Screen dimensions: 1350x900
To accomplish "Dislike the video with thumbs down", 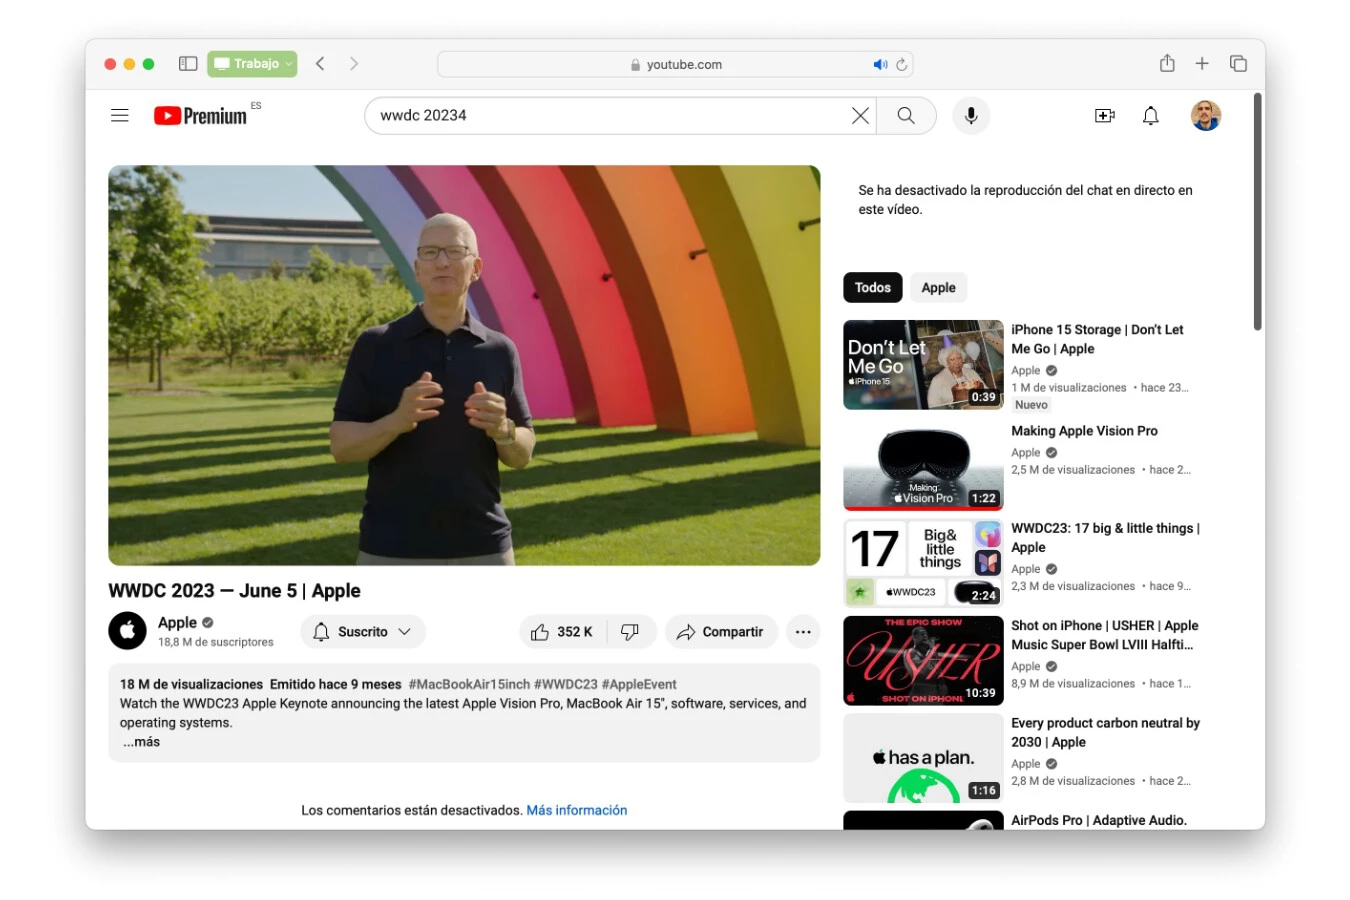I will [630, 632].
